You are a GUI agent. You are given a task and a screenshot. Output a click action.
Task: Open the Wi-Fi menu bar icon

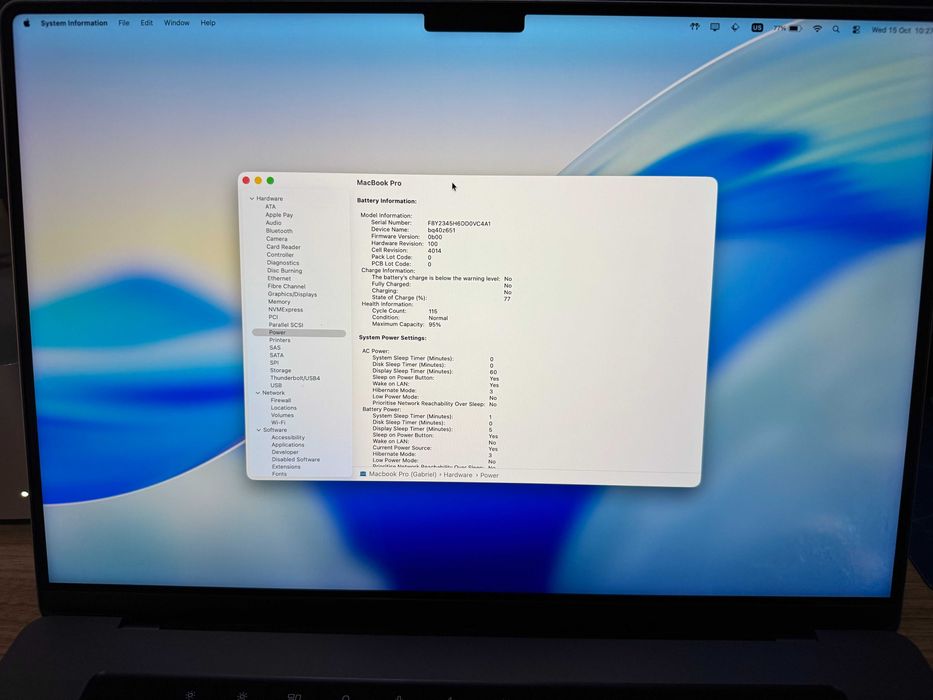click(x=818, y=29)
